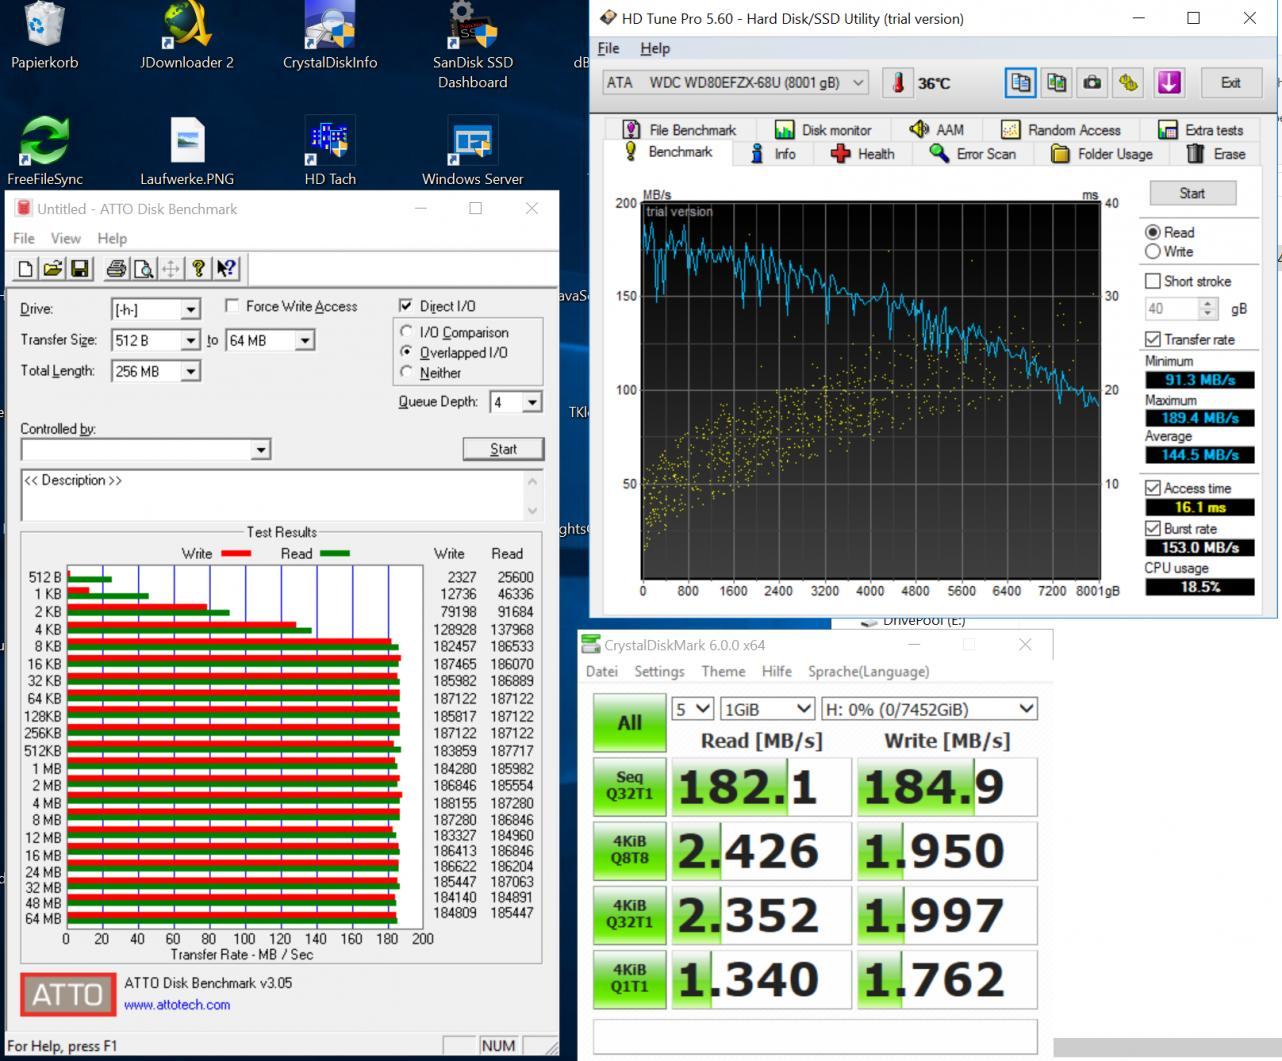
Task: Switch to the Random Access tab
Action: (1061, 130)
